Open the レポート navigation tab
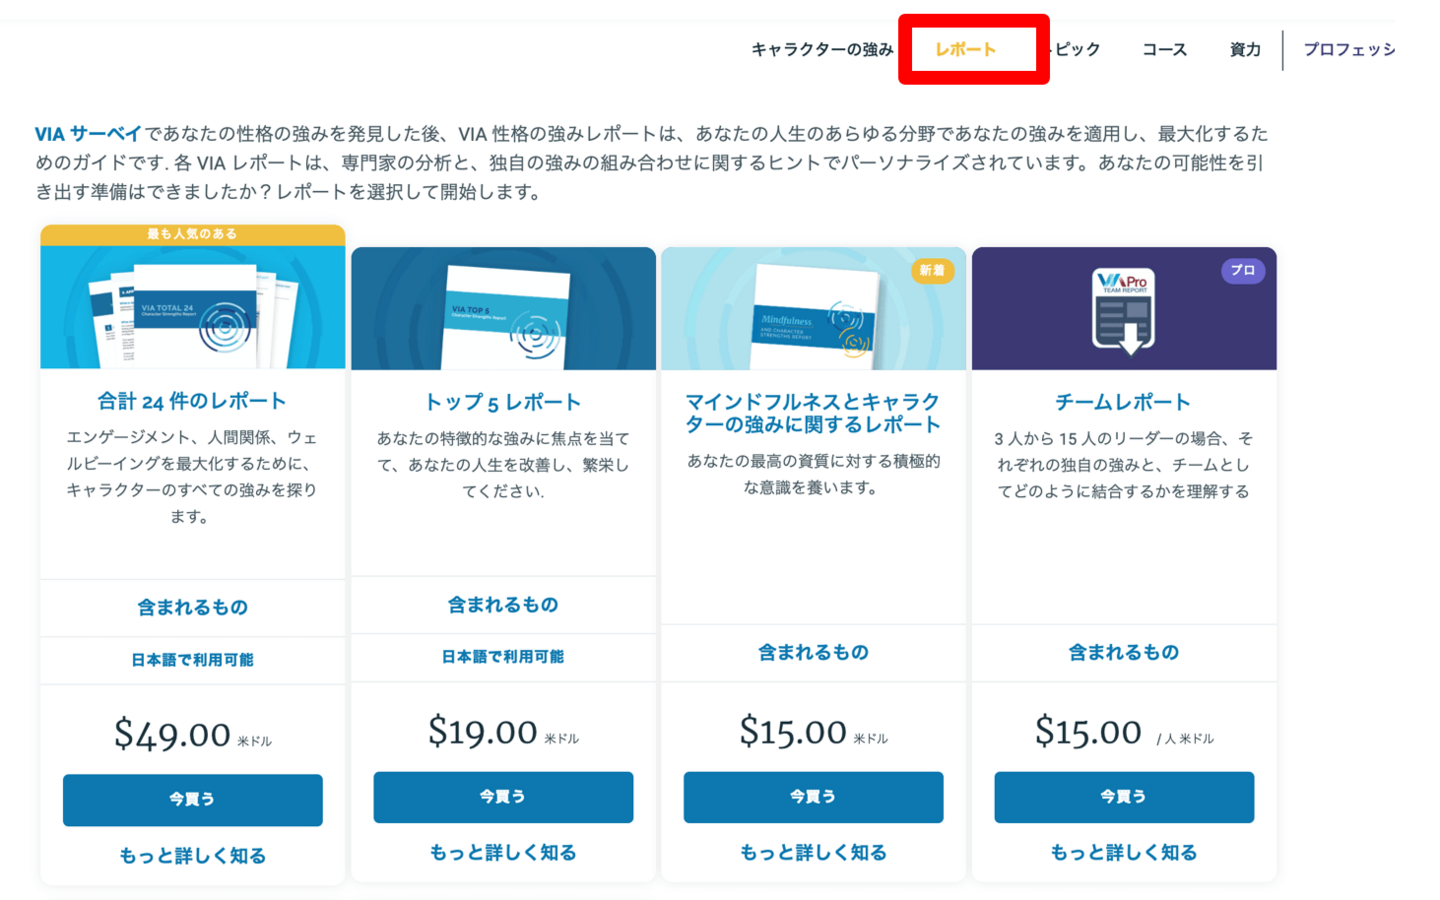The width and height of the screenshot is (1440, 900). [x=965, y=50]
